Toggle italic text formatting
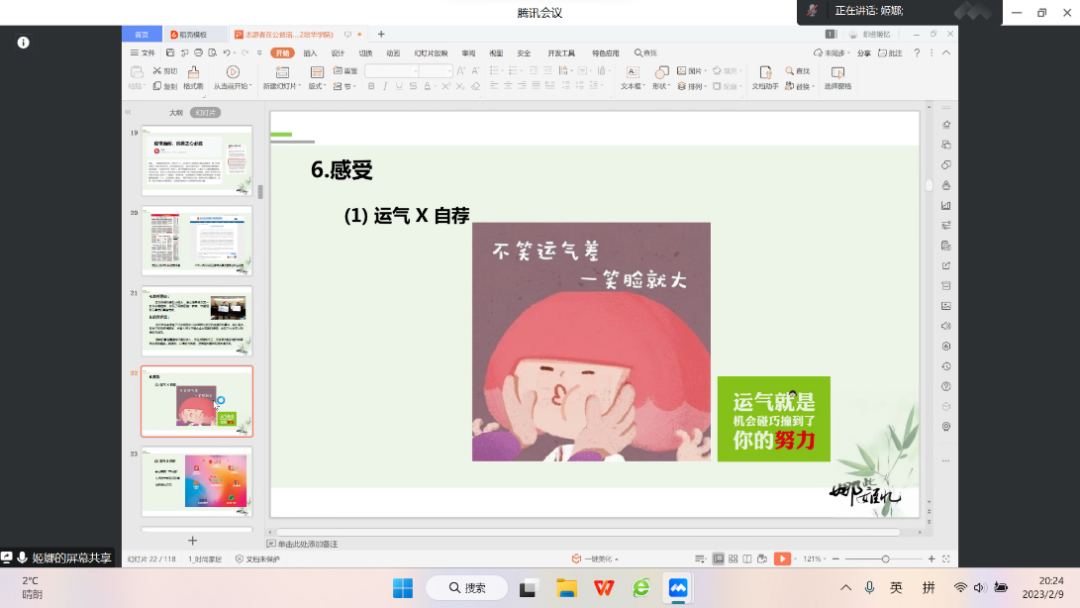This screenshot has height=608, width=1080. [385, 86]
